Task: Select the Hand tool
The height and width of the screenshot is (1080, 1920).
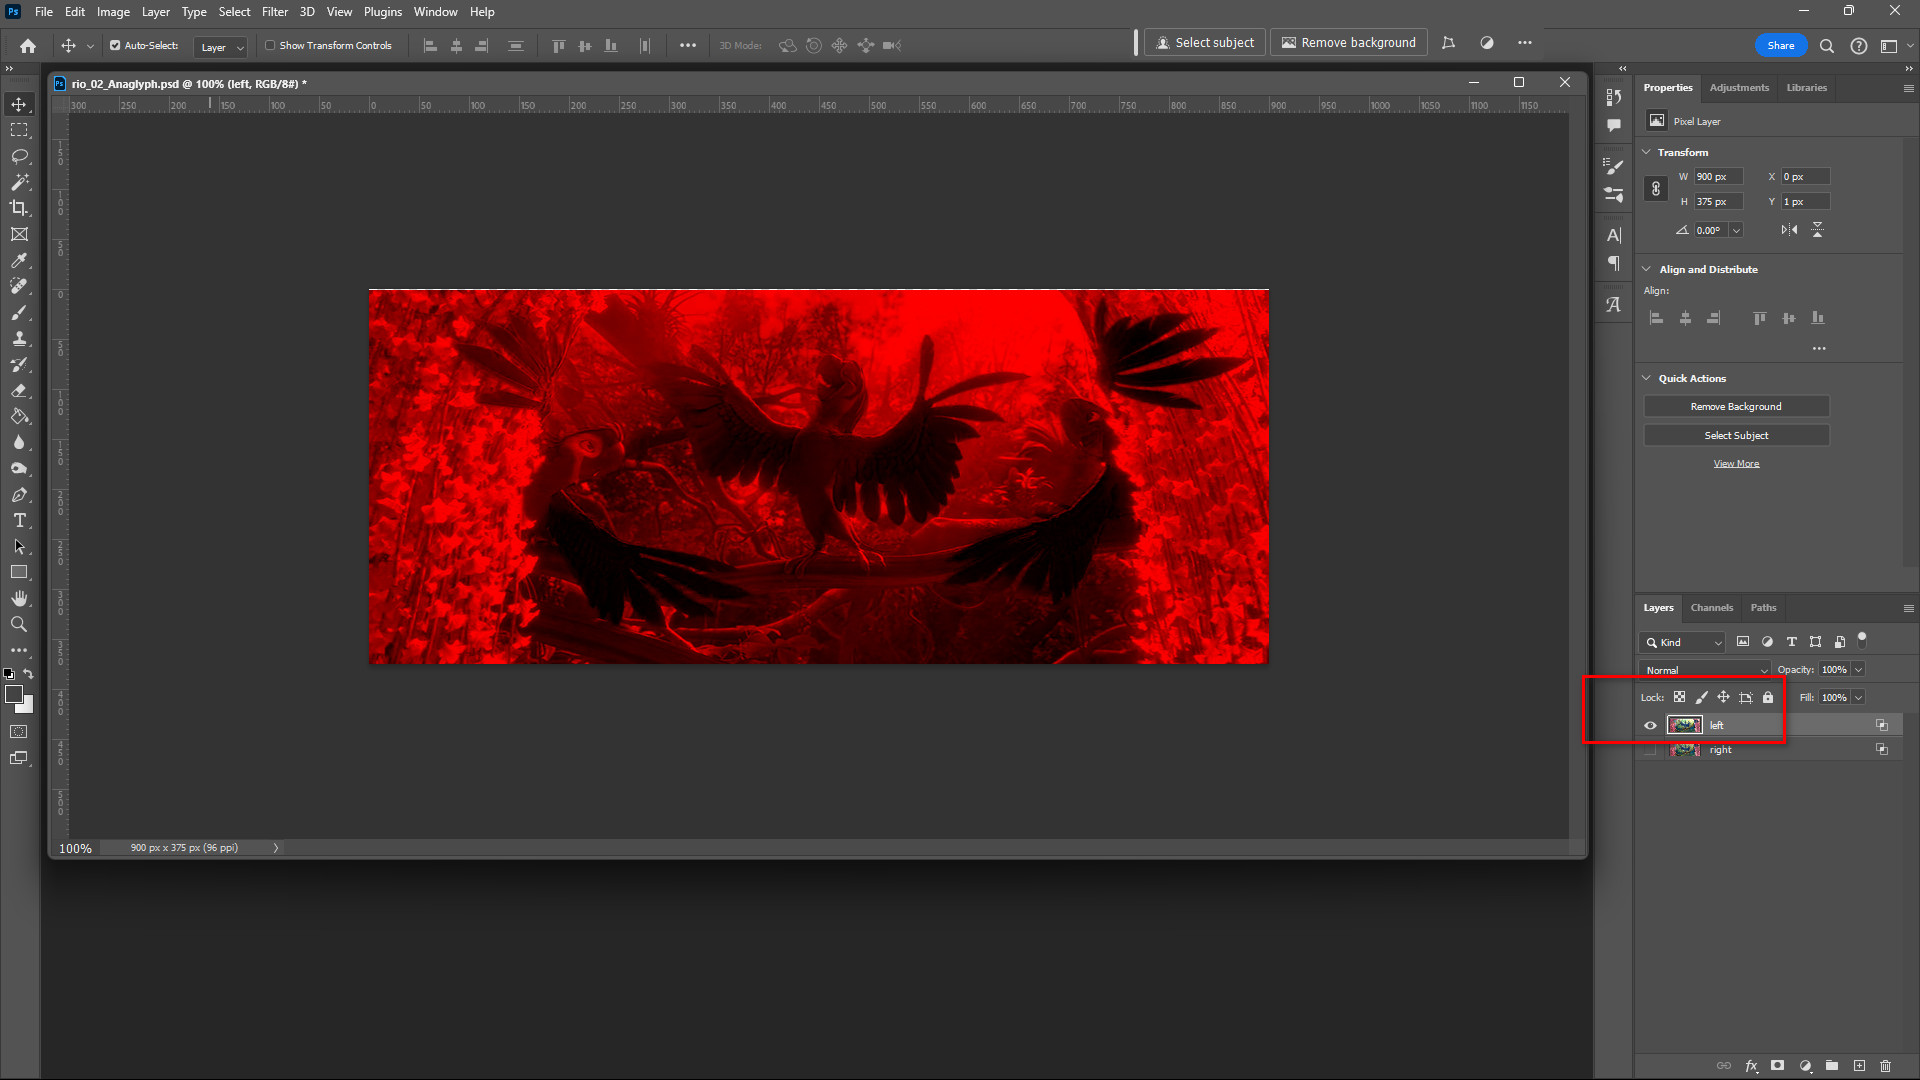Action: 19,598
